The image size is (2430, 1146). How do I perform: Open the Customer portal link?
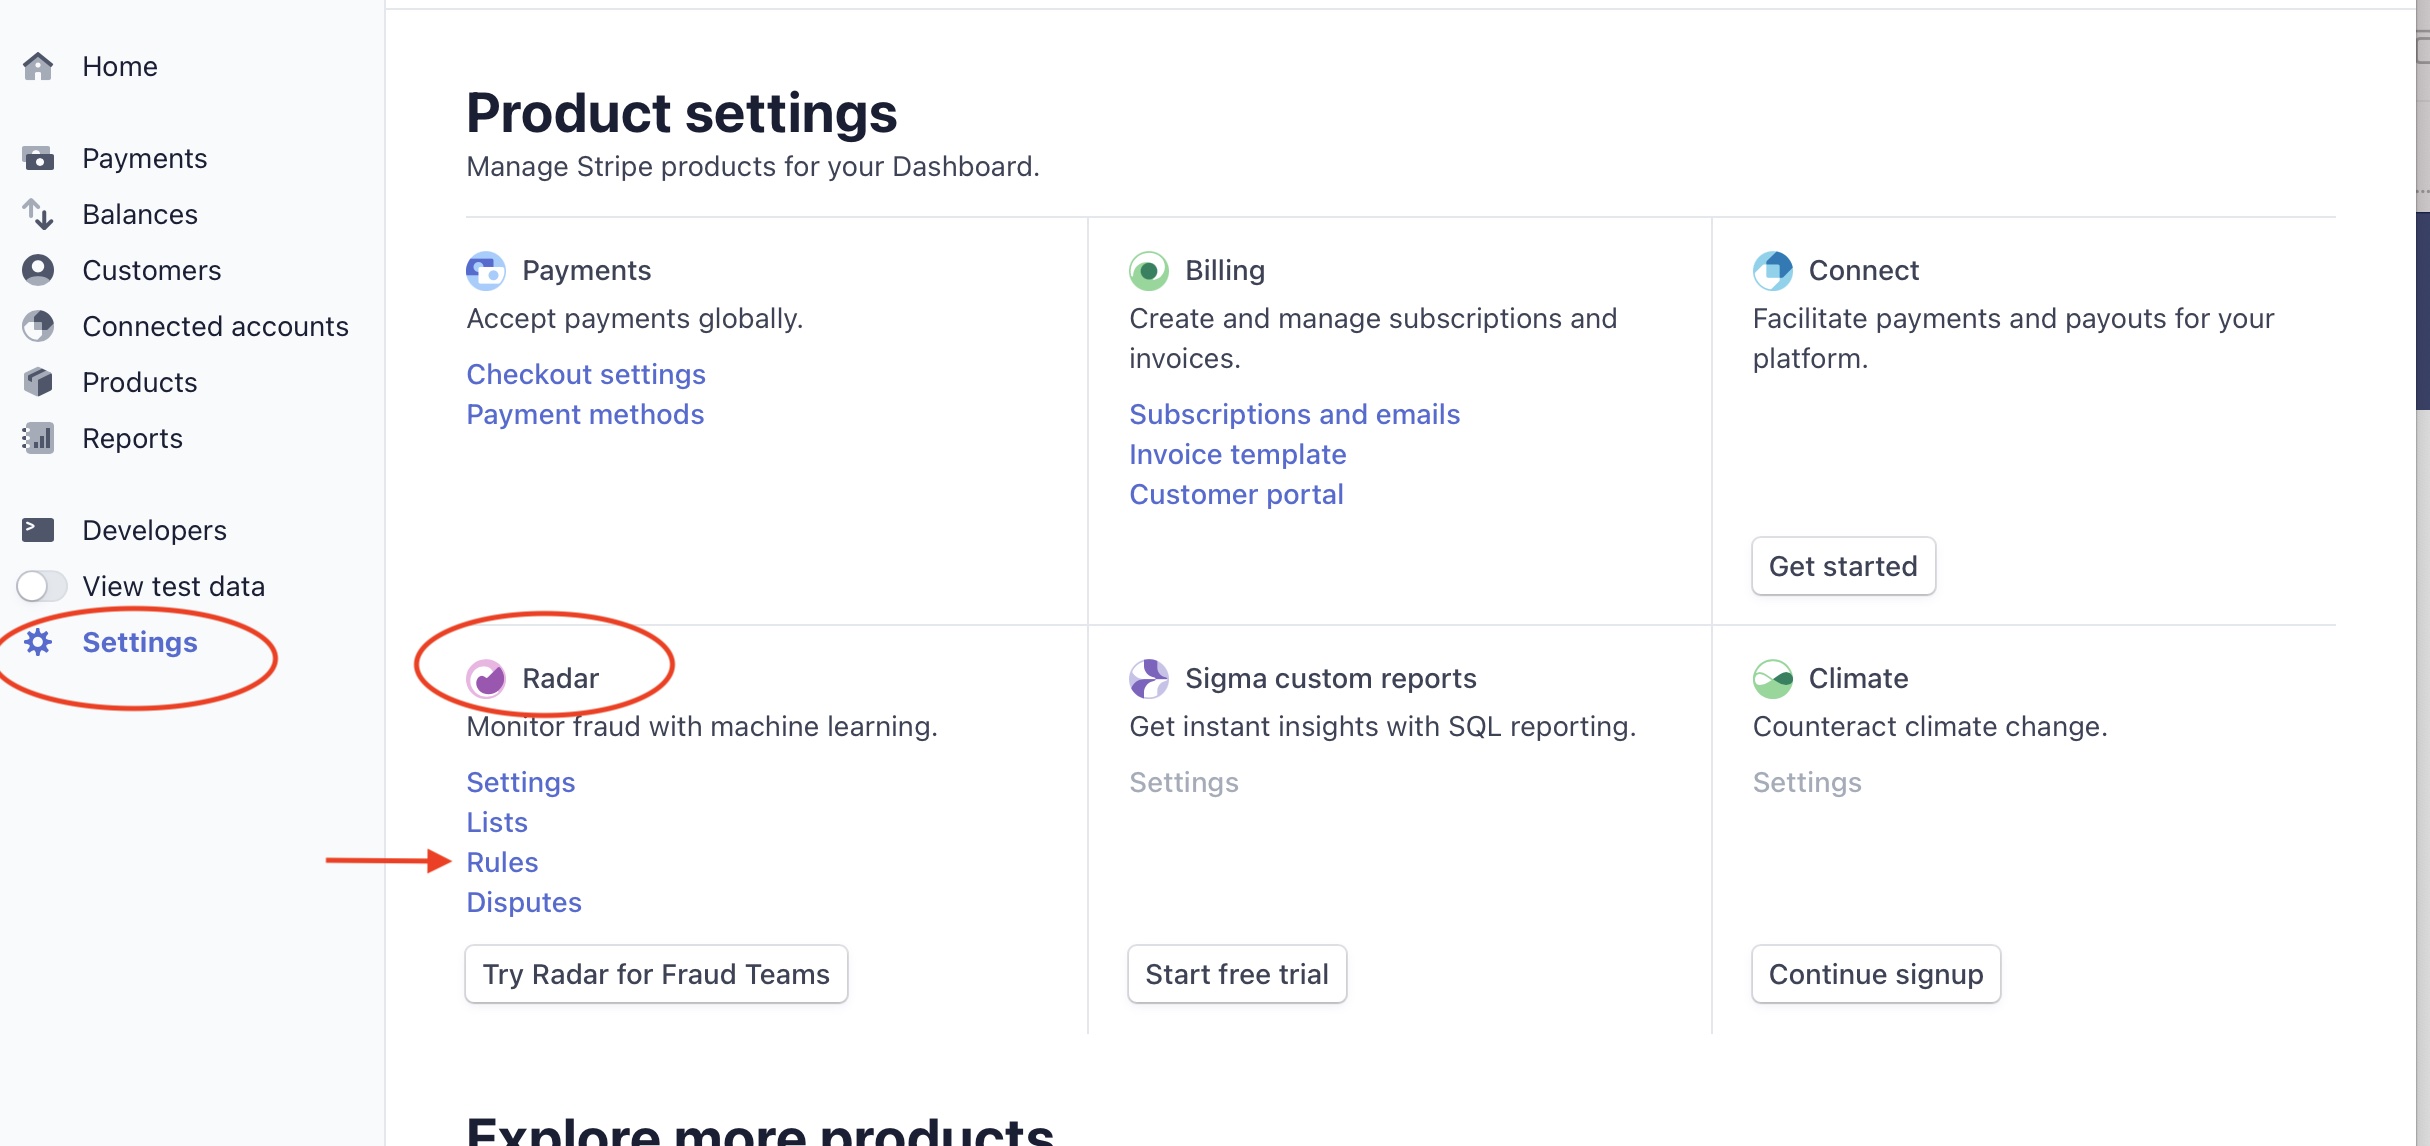pos(1236,494)
